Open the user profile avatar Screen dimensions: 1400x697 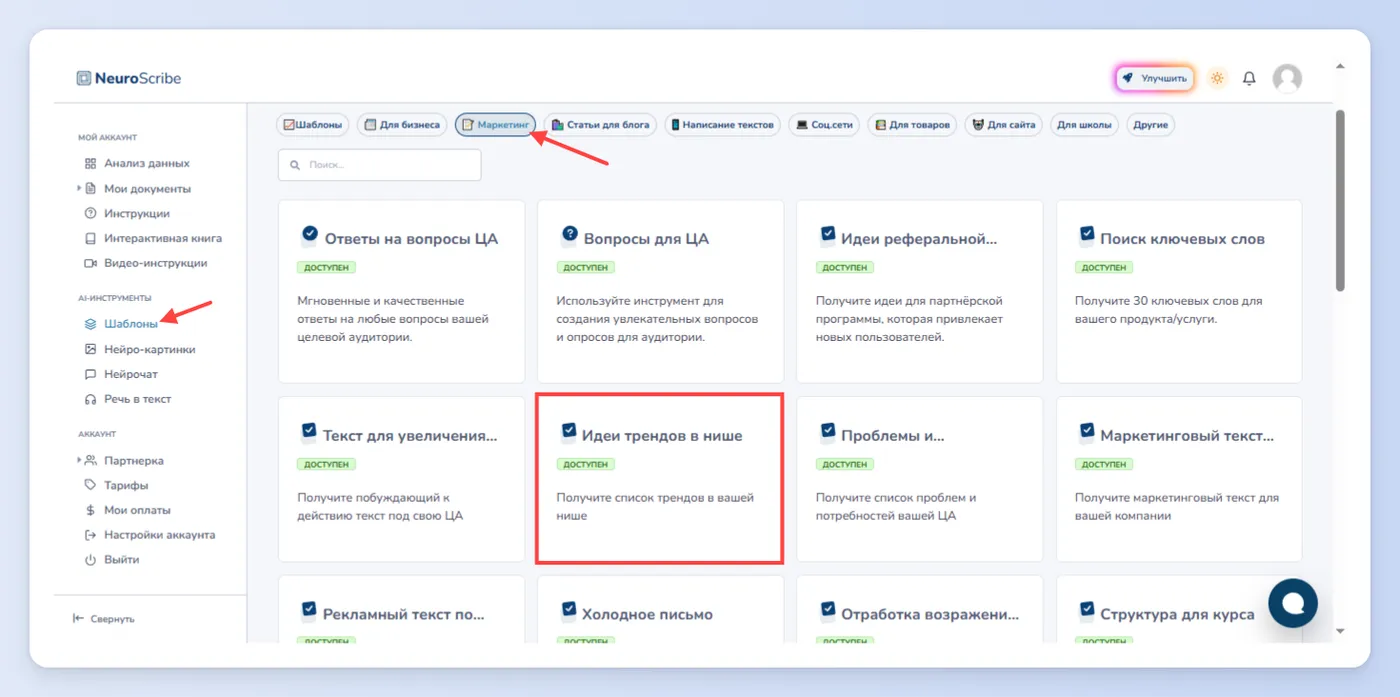1287,78
